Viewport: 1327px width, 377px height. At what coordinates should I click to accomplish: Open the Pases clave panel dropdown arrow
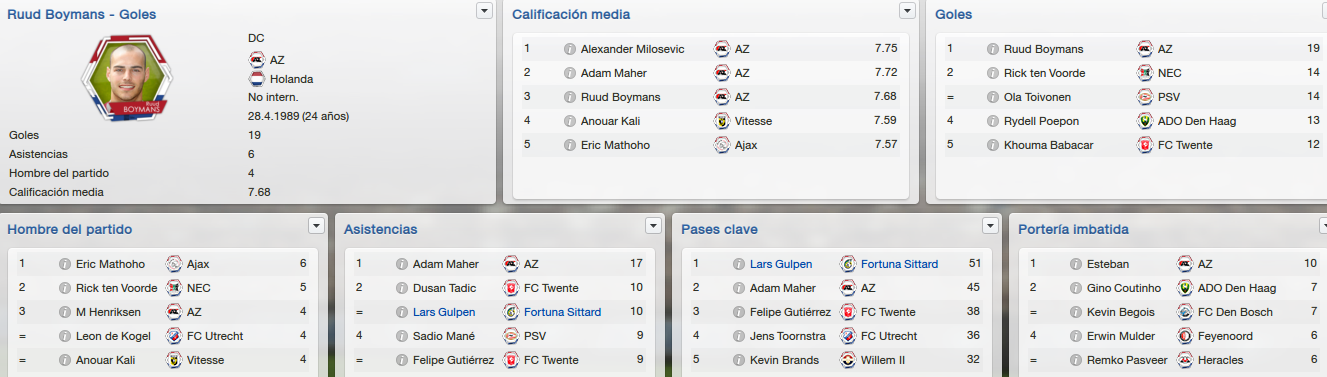click(x=990, y=225)
